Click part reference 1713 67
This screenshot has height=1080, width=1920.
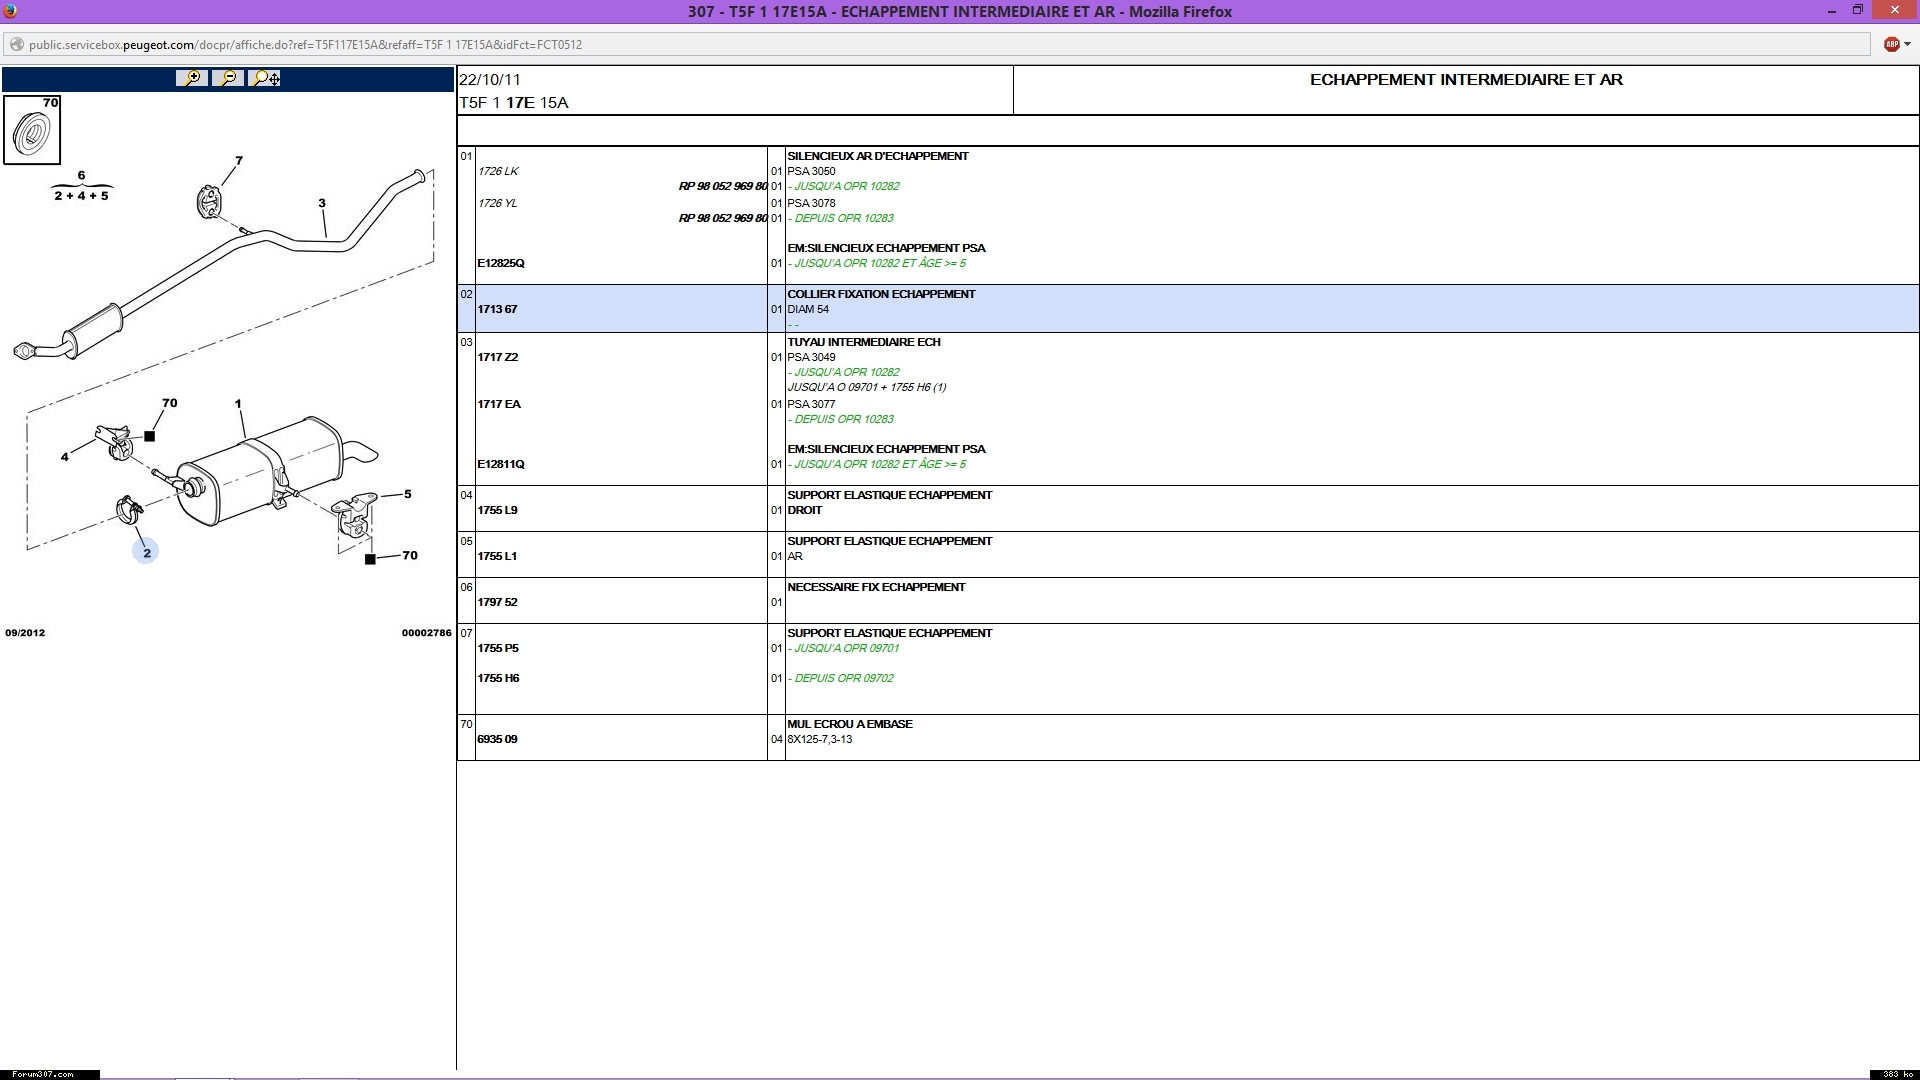coord(497,309)
